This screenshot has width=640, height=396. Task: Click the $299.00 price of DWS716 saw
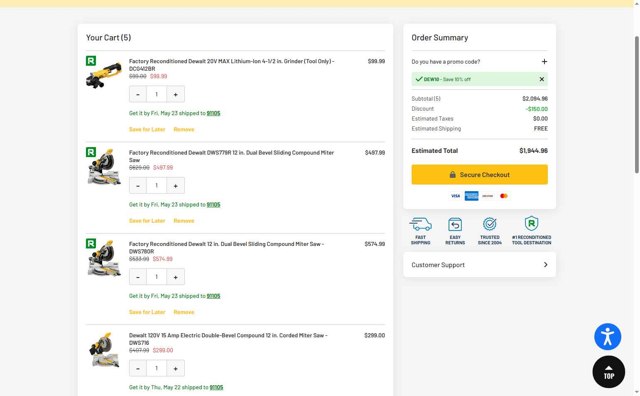pos(375,336)
